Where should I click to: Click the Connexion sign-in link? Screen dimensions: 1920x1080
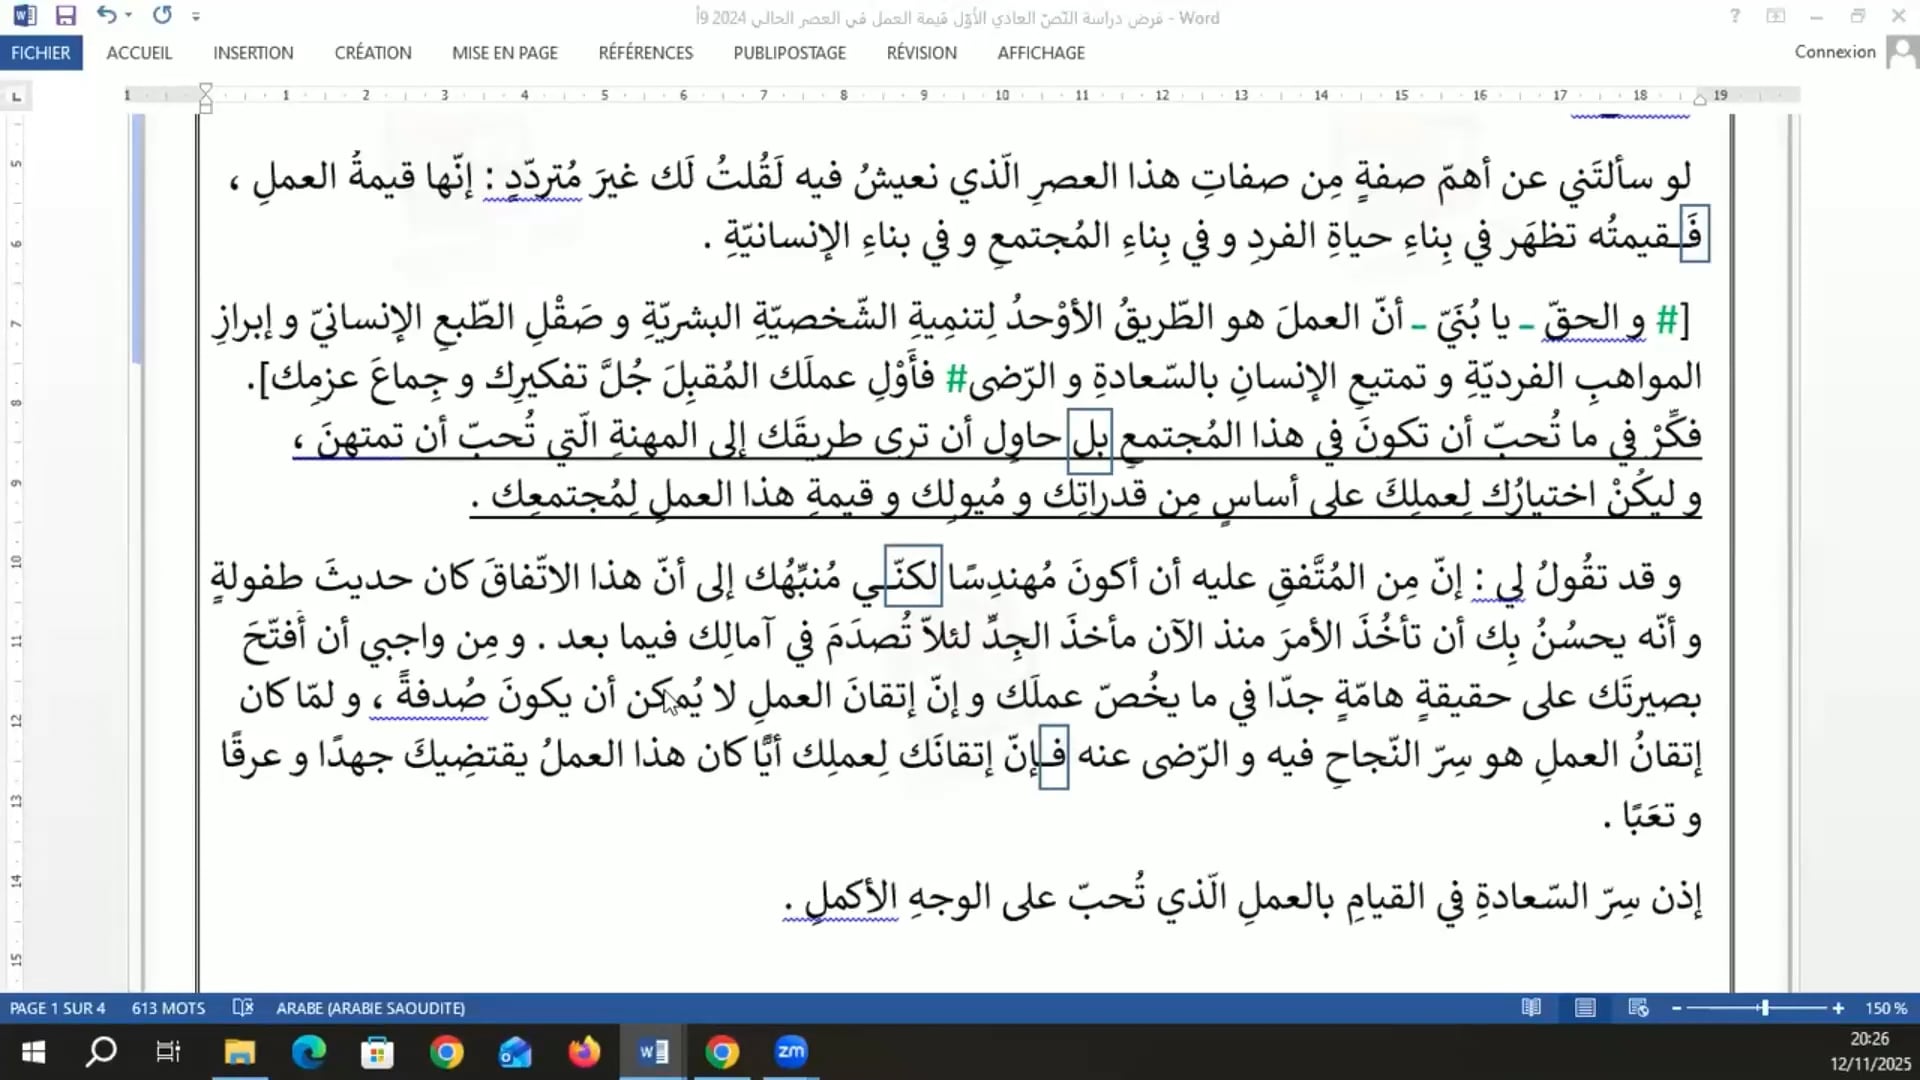click(1834, 52)
